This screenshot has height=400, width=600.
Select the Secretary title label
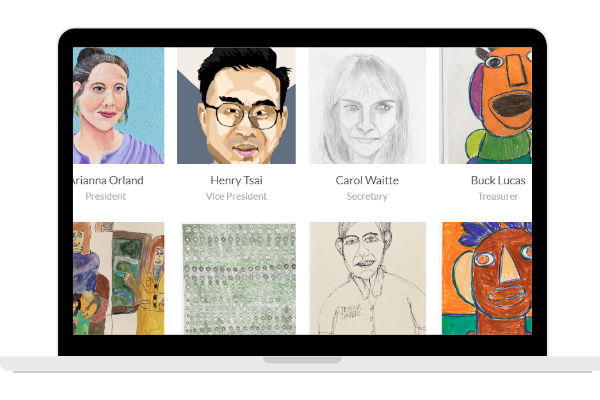click(x=367, y=196)
